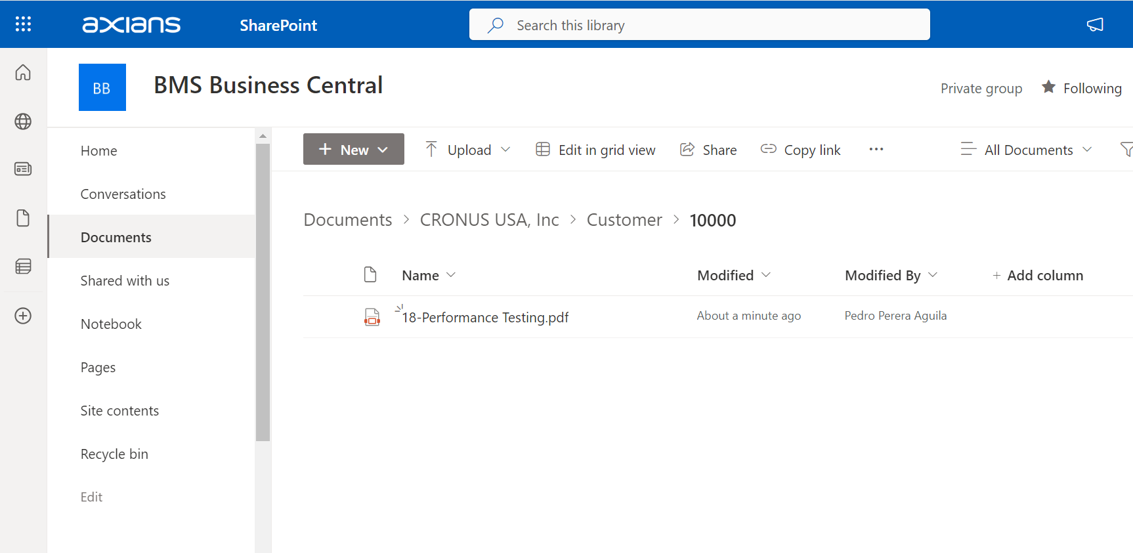Screen dimensions: 1133x553
Task: Click the megaphone icon in header
Action: 1095,25
